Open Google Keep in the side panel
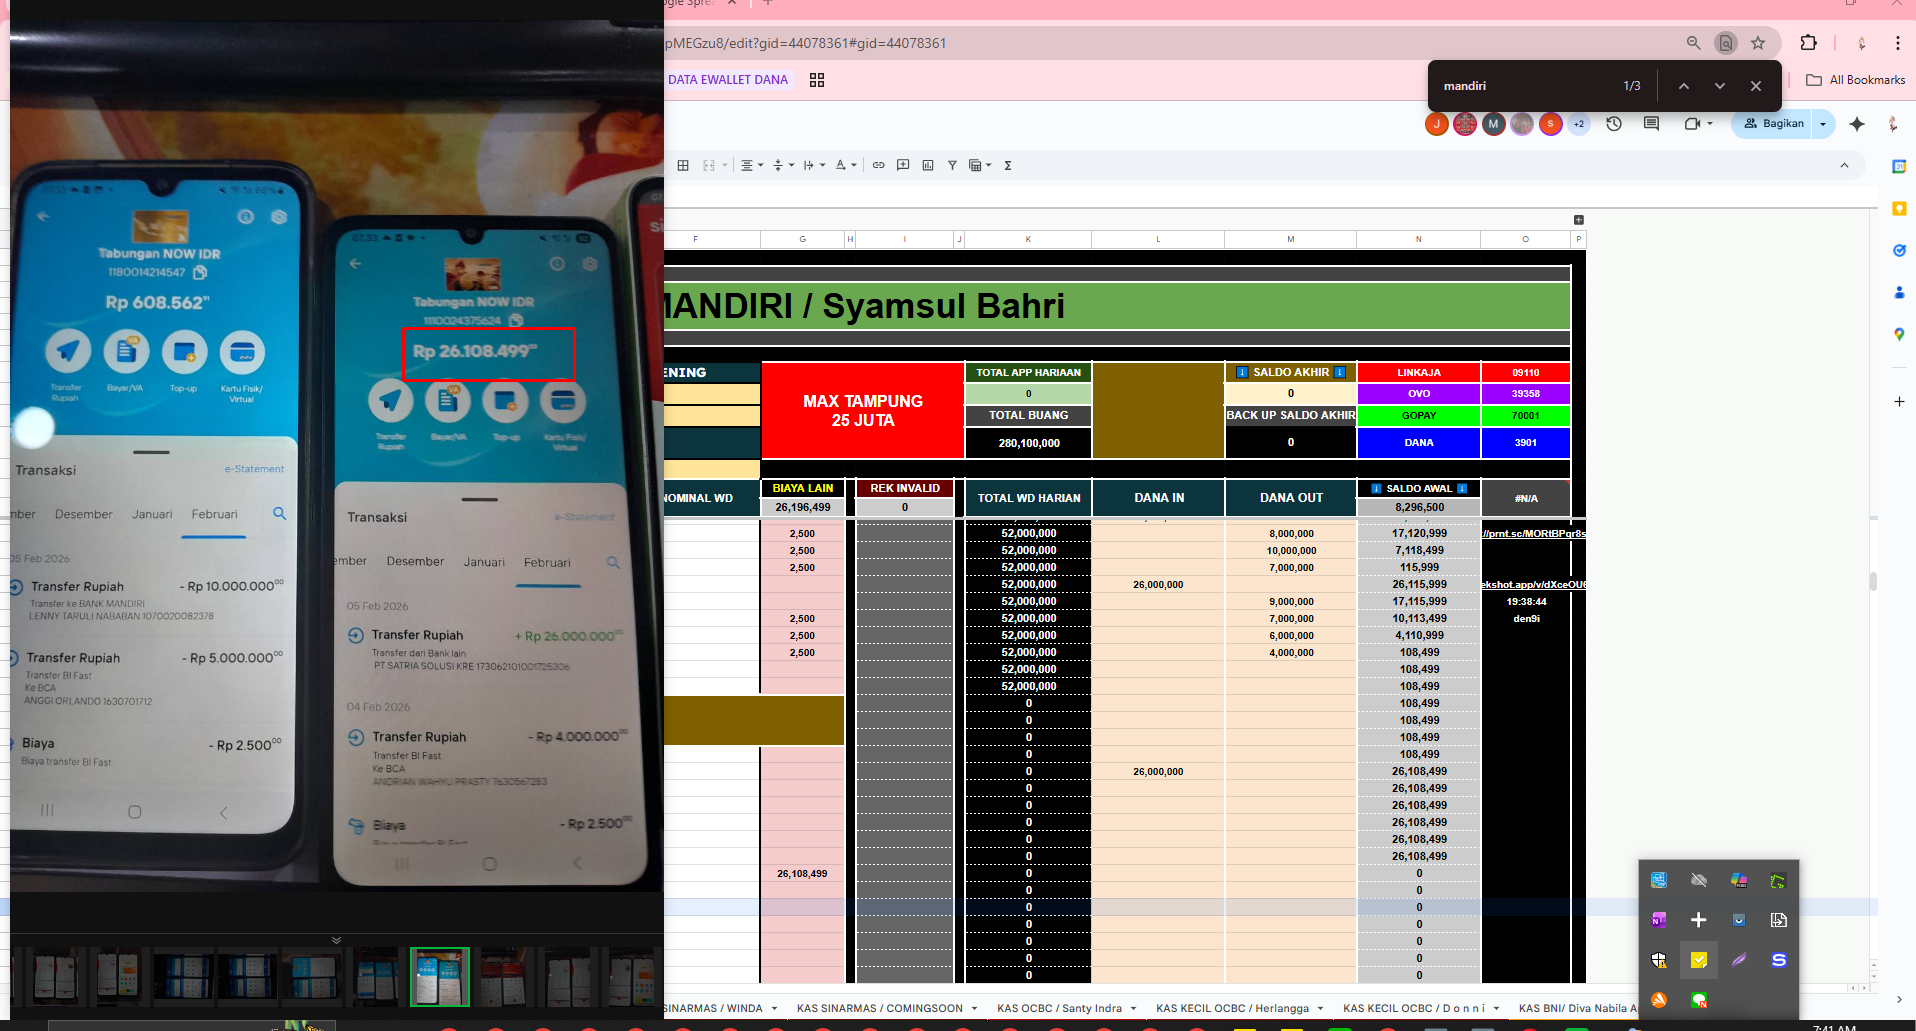This screenshot has width=1916, height=1031. tap(1899, 208)
